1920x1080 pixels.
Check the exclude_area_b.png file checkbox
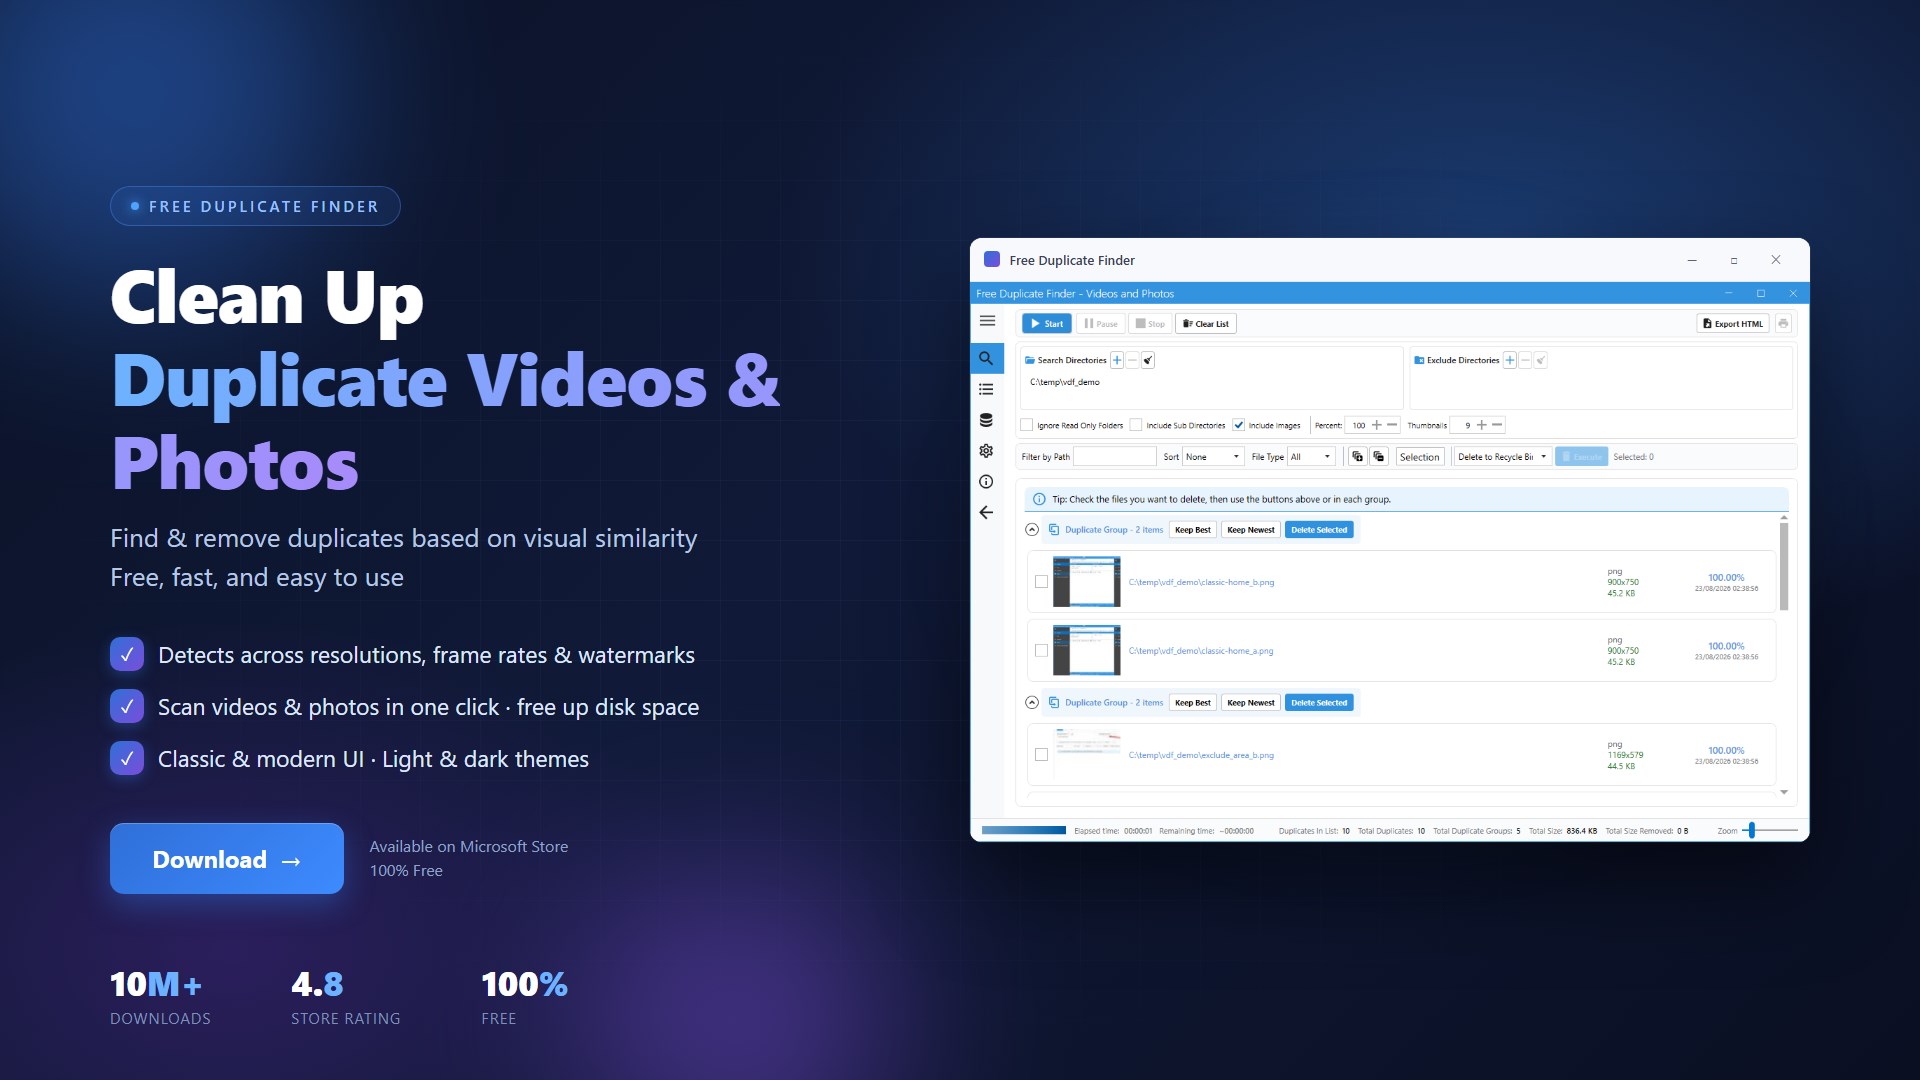(1041, 755)
